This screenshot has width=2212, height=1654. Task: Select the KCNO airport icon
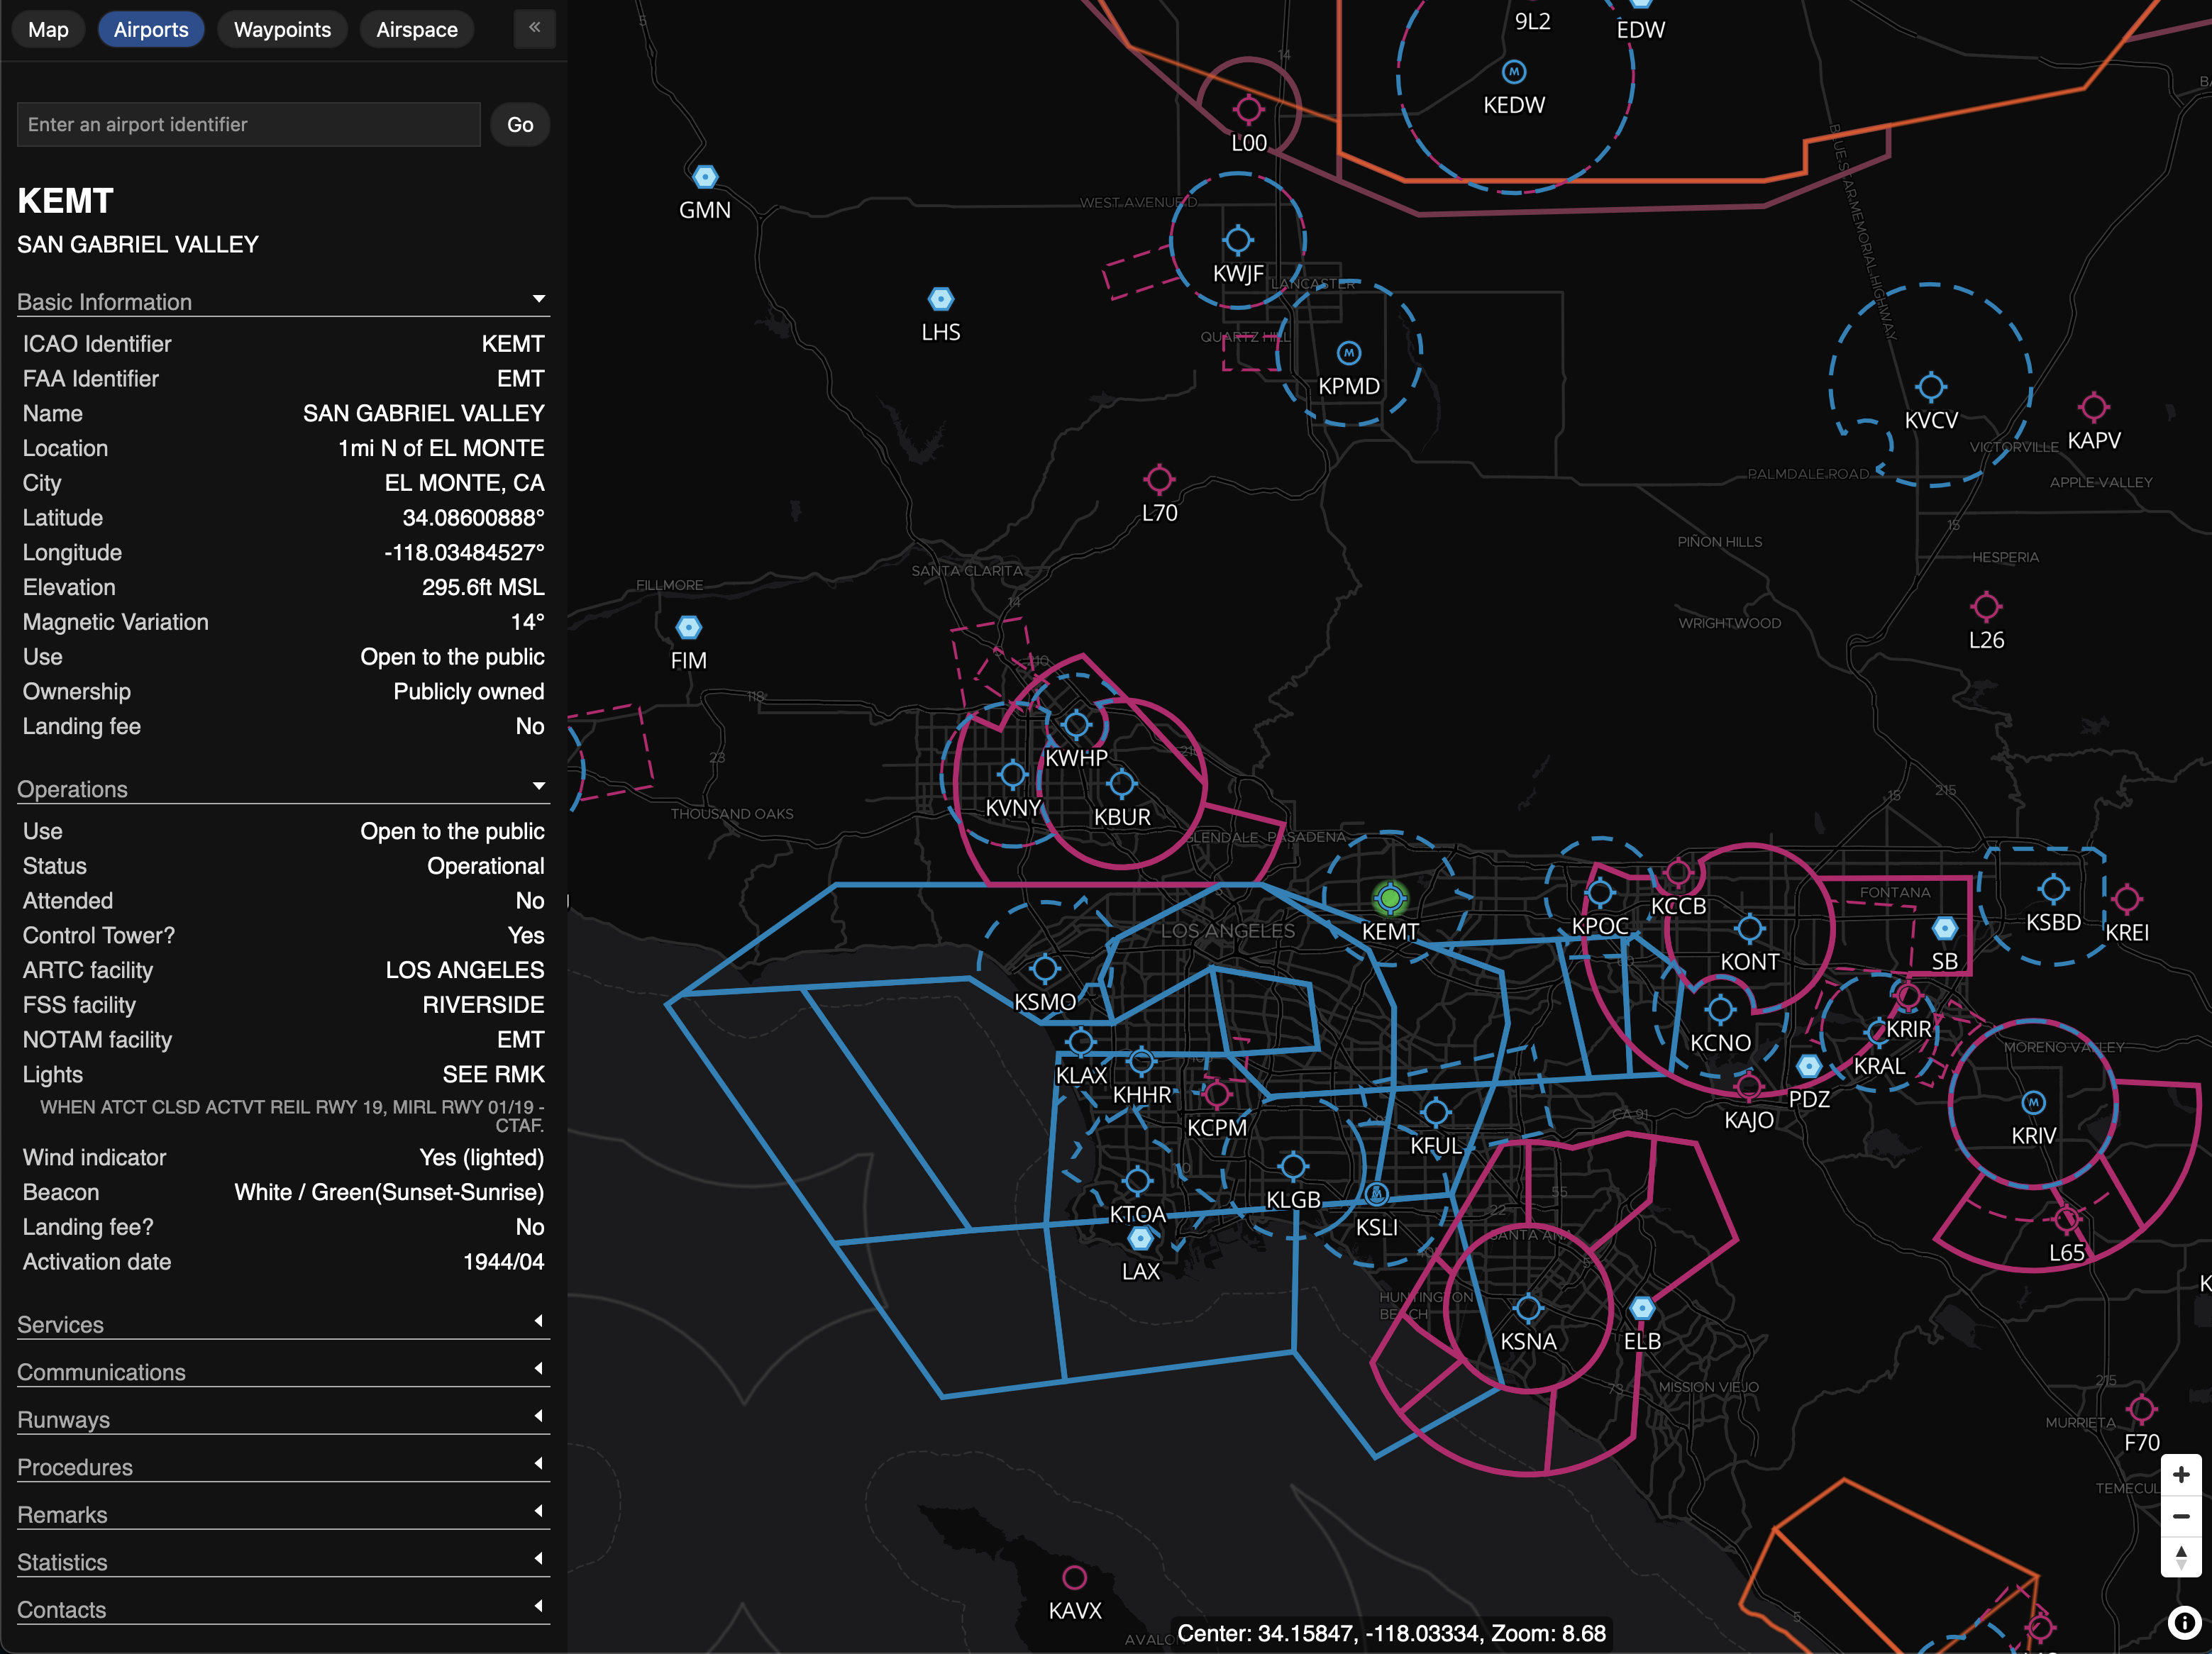pyautogui.click(x=1720, y=1010)
